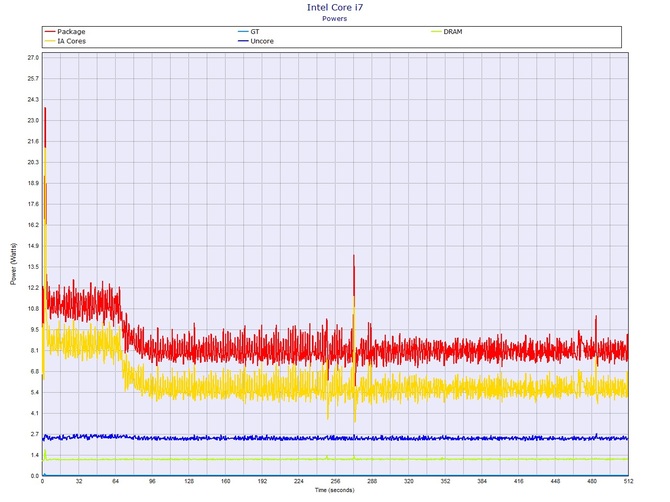The height and width of the screenshot is (502, 670).
Task: Click the IA Cores legend entry
Action: pyautogui.click(x=65, y=41)
